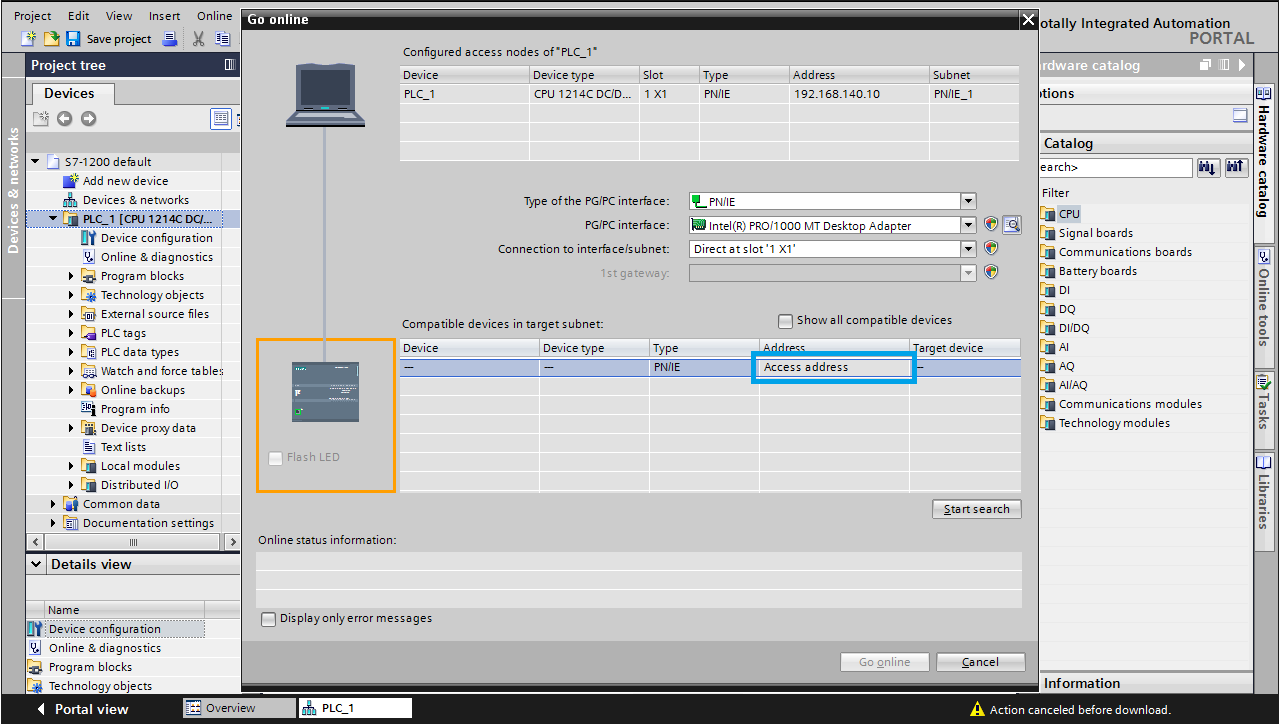Click the search up icon in Catalog
The height and width of the screenshot is (725, 1280).
coord(1237,167)
